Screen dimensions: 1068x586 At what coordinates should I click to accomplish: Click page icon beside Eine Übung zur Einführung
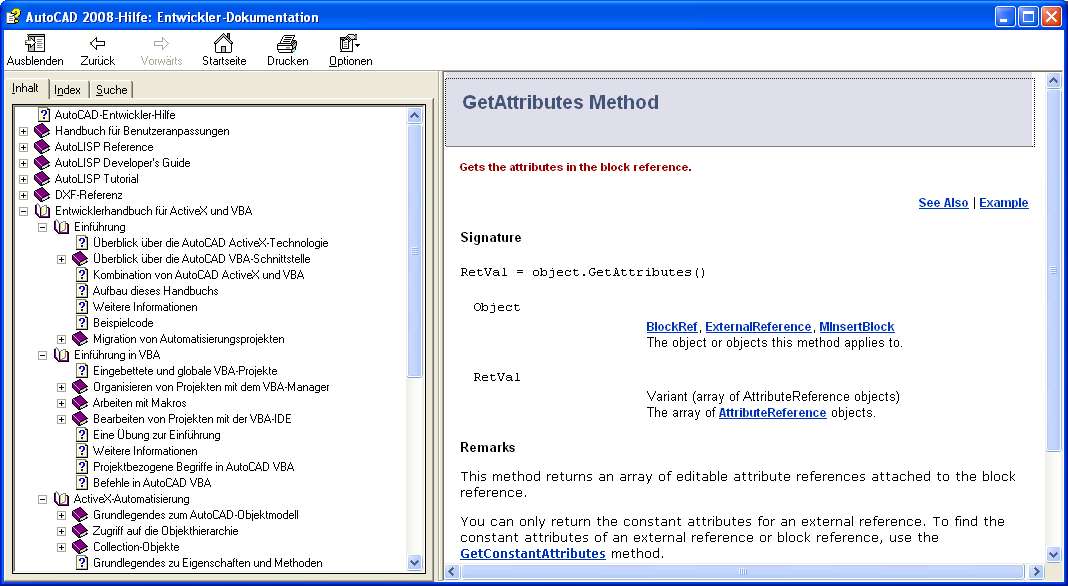[x=82, y=435]
